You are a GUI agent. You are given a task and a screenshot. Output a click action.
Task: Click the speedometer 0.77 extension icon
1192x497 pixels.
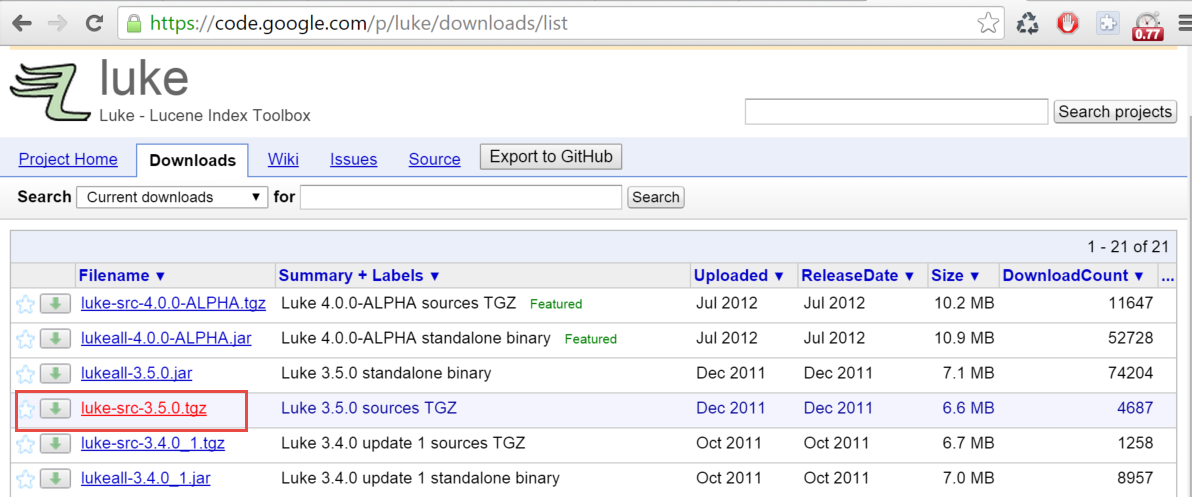tap(1148, 26)
